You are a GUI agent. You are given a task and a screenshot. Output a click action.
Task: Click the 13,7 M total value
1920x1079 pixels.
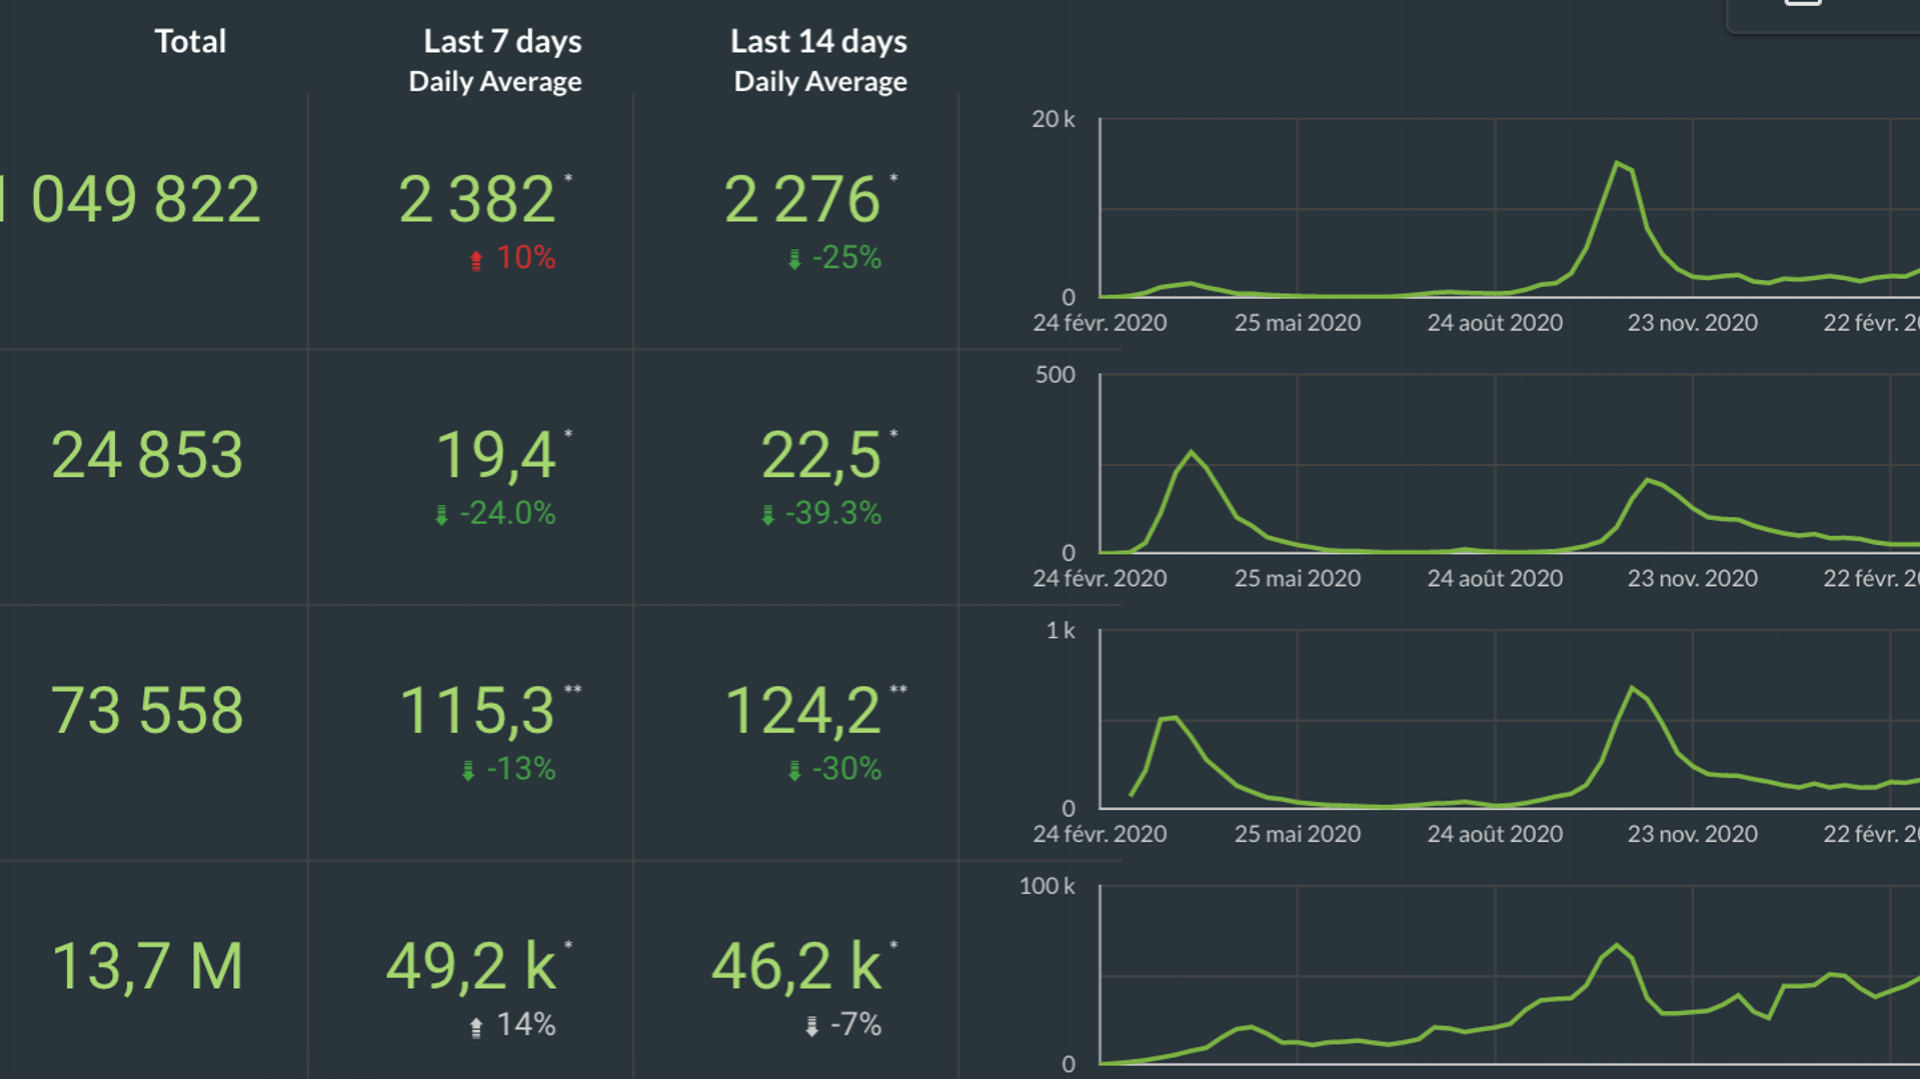147,966
